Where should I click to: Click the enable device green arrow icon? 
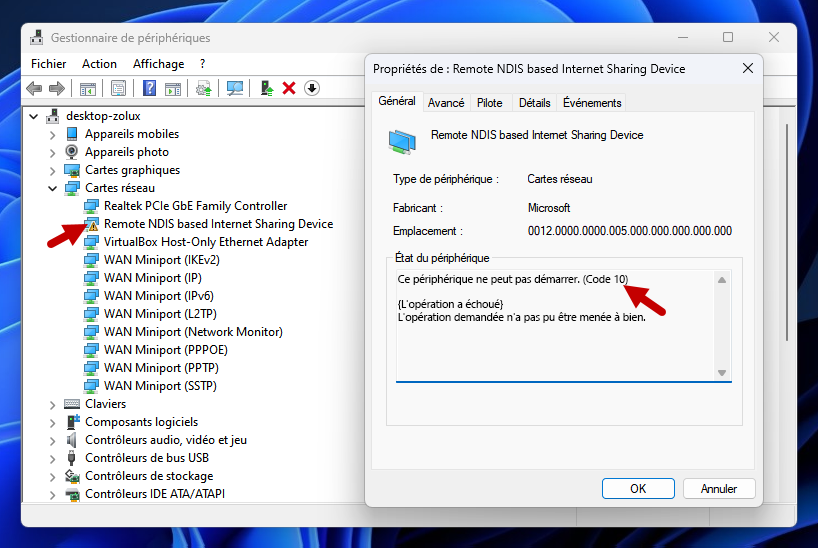tap(267, 88)
